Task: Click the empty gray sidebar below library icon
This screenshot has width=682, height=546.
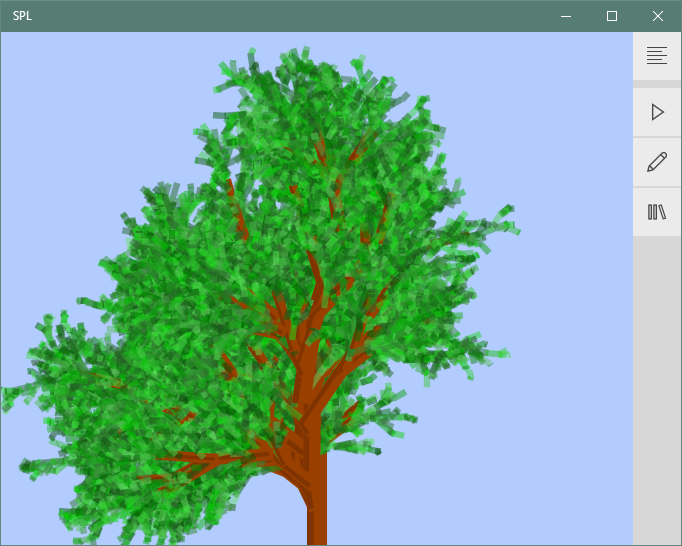Action: point(657,390)
